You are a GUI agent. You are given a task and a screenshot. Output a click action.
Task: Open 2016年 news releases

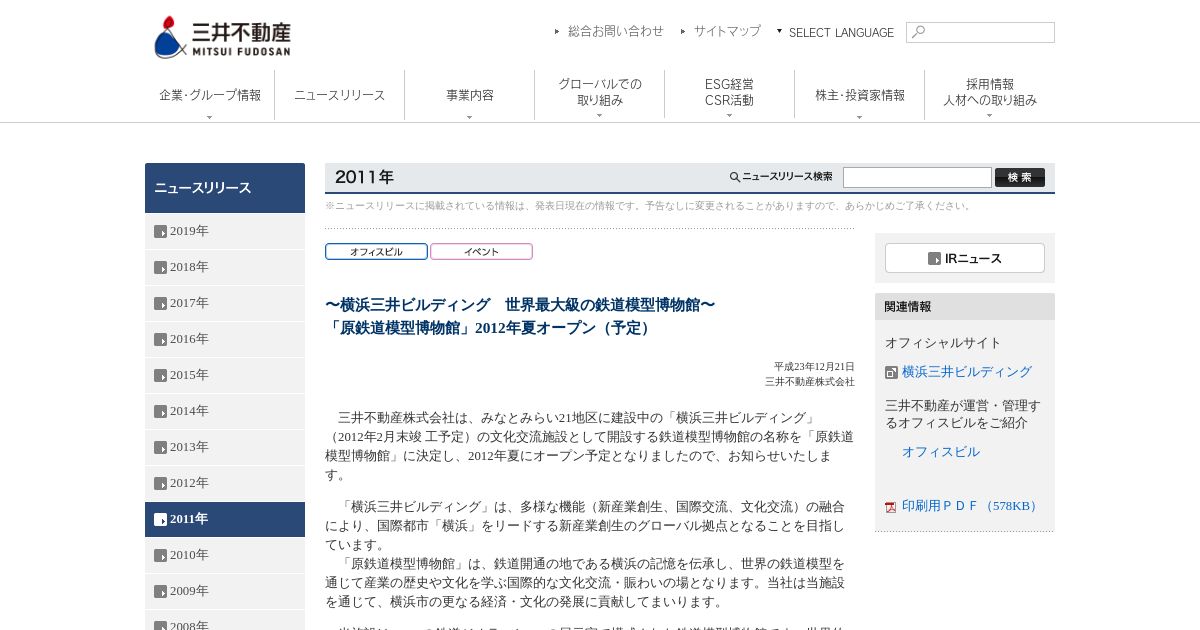[x=225, y=339]
